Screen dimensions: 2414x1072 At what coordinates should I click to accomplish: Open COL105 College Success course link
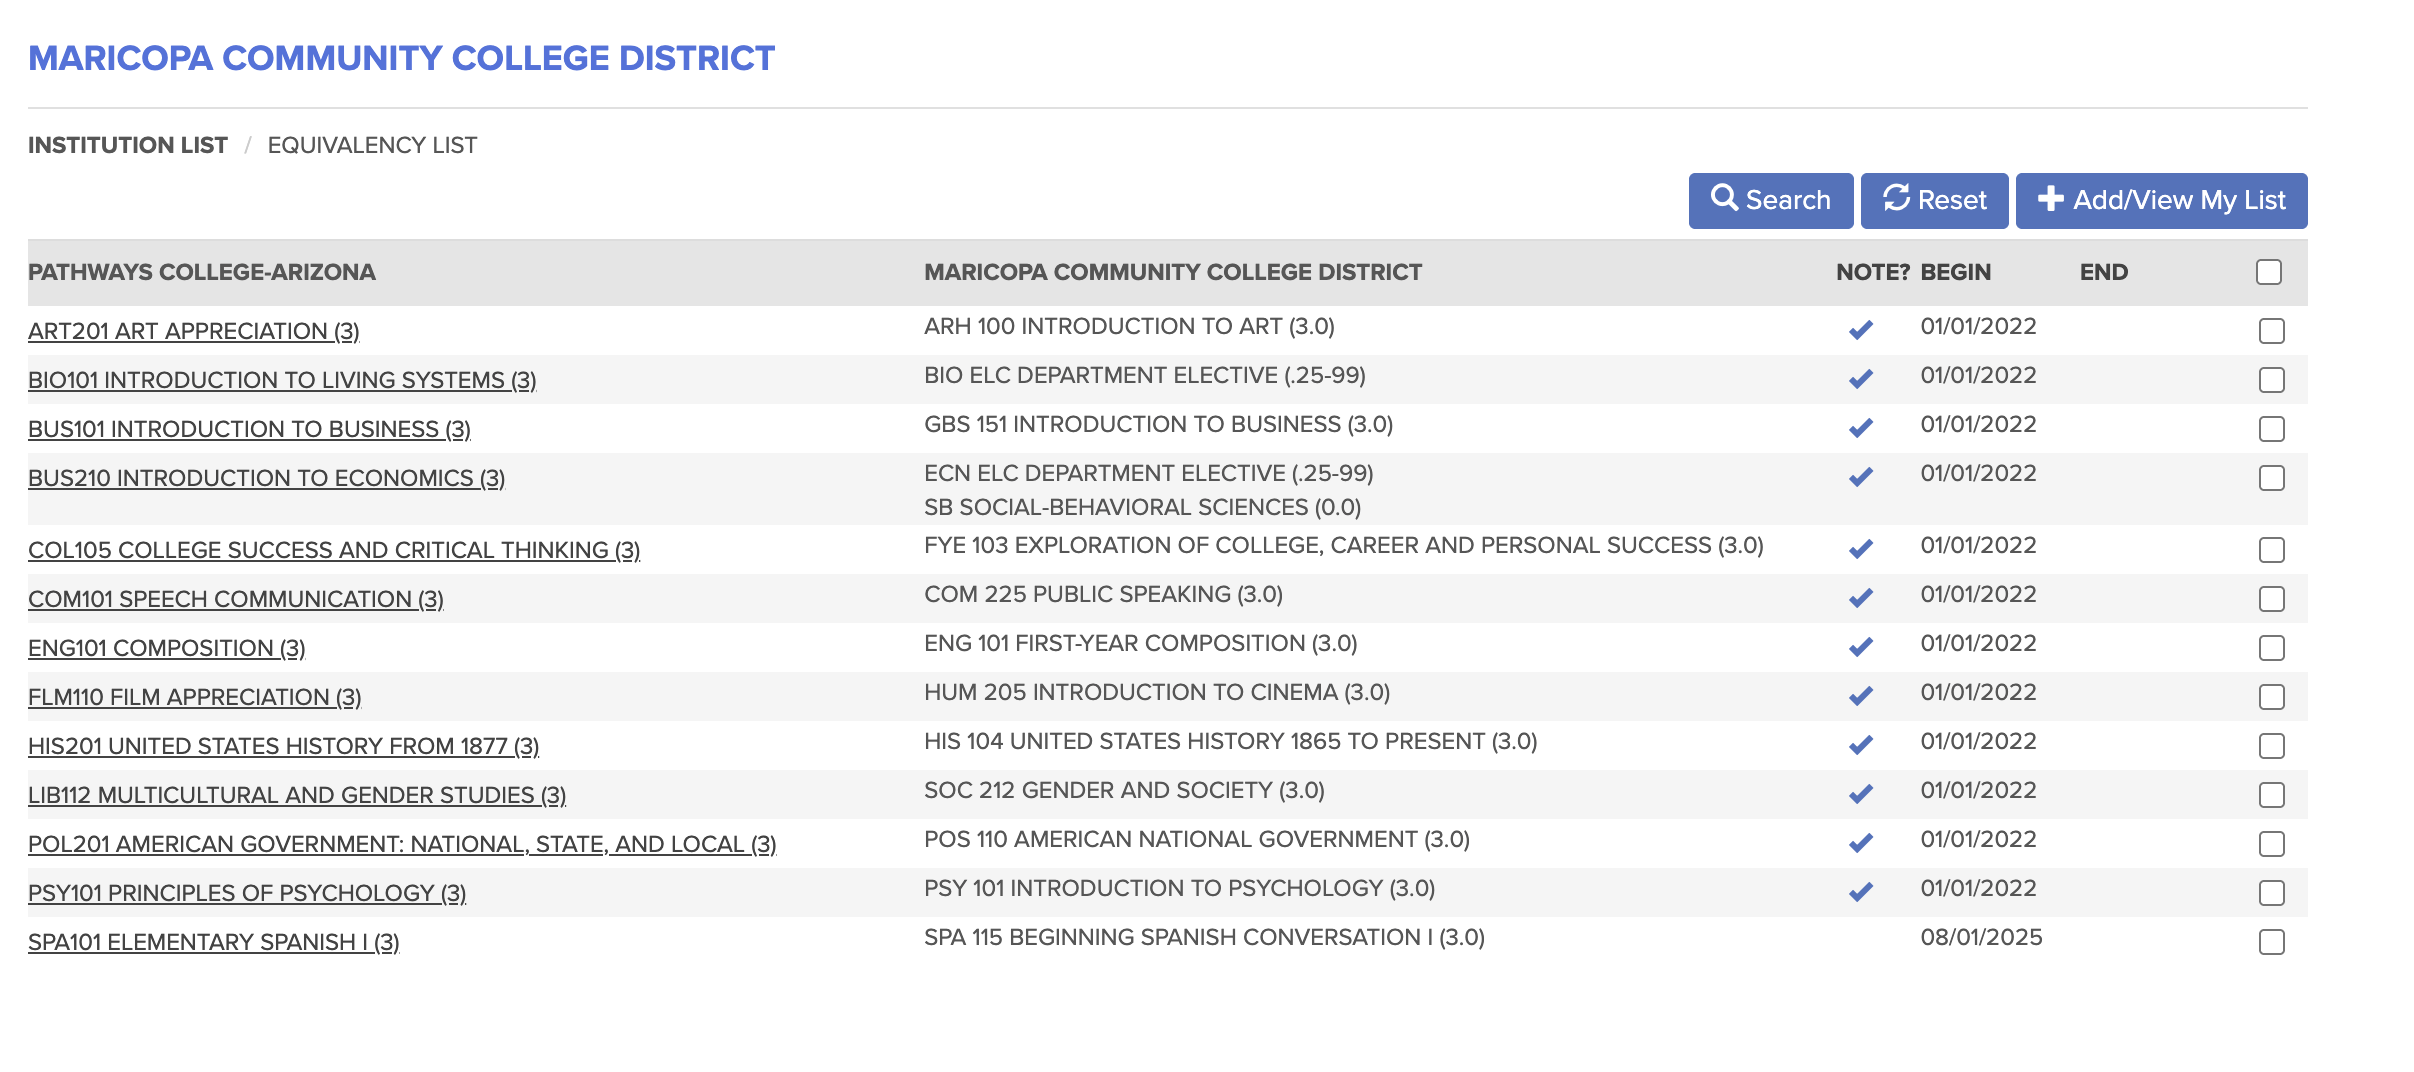(334, 550)
